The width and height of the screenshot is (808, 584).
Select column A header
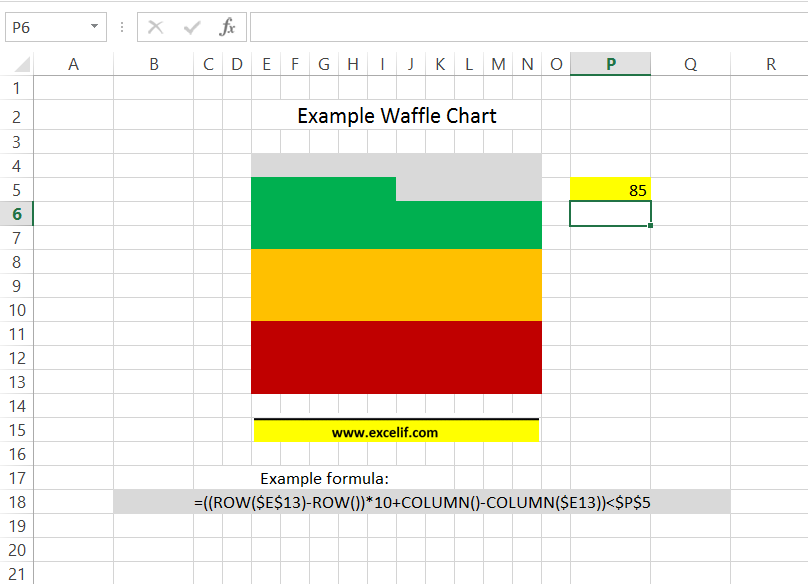74,64
